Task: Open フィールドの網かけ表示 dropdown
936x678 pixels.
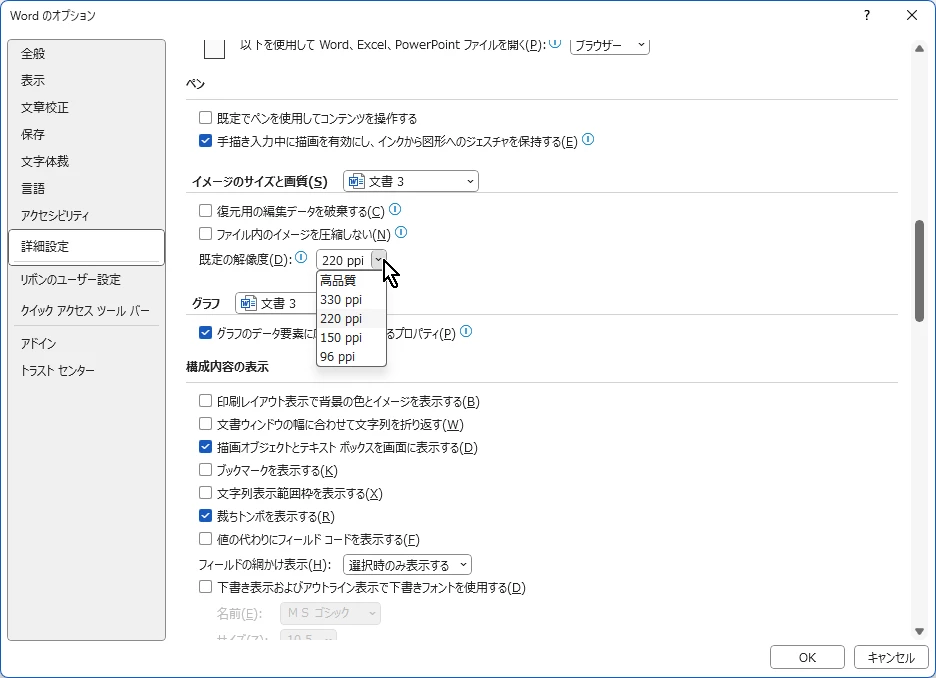Action: 407,565
